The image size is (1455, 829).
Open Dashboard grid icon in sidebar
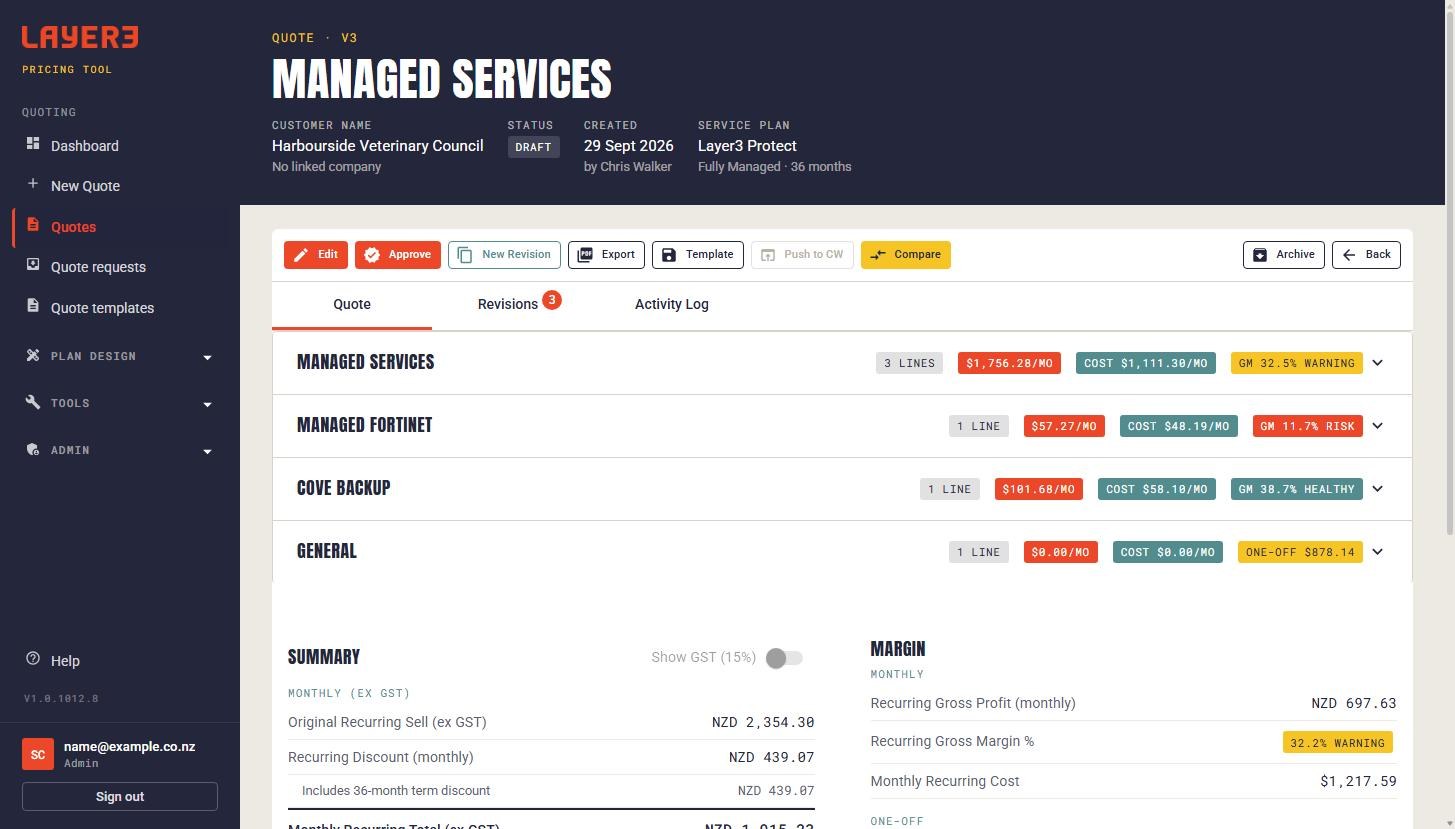(33, 144)
